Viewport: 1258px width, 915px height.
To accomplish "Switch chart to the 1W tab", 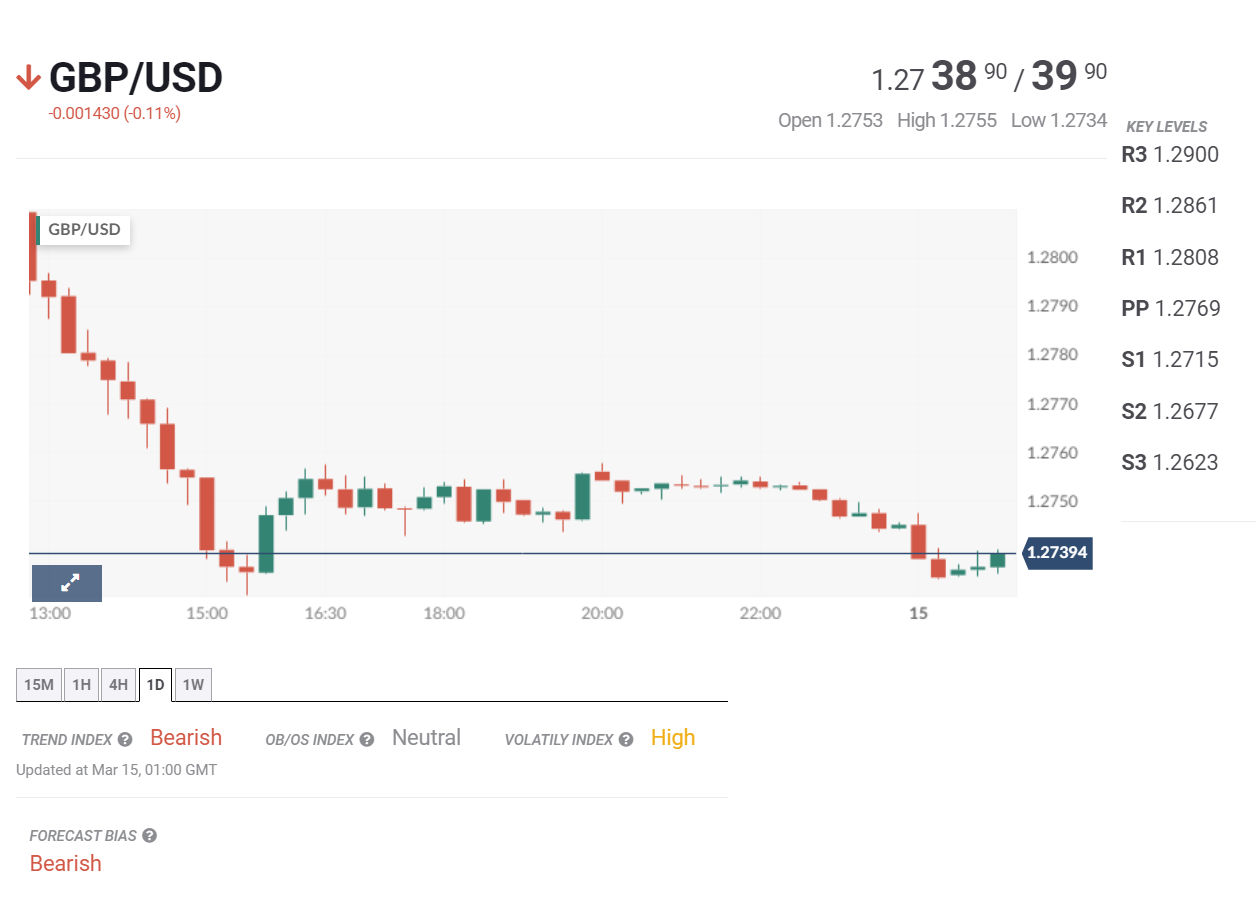I will click(193, 685).
